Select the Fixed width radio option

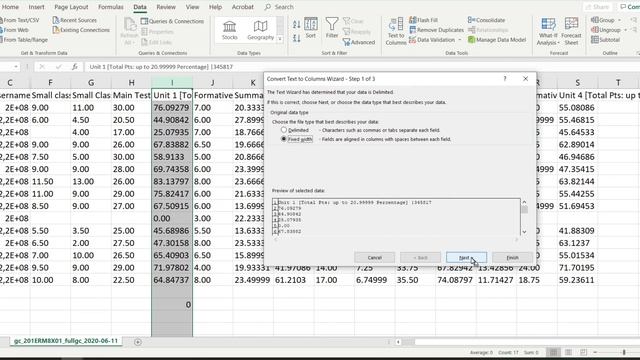[x=284, y=139]
